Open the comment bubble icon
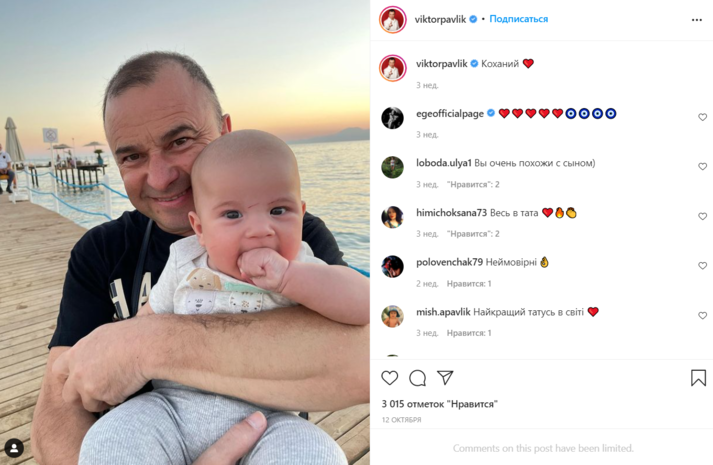Viewport: 713px width, 465px height. coord(417,378)
